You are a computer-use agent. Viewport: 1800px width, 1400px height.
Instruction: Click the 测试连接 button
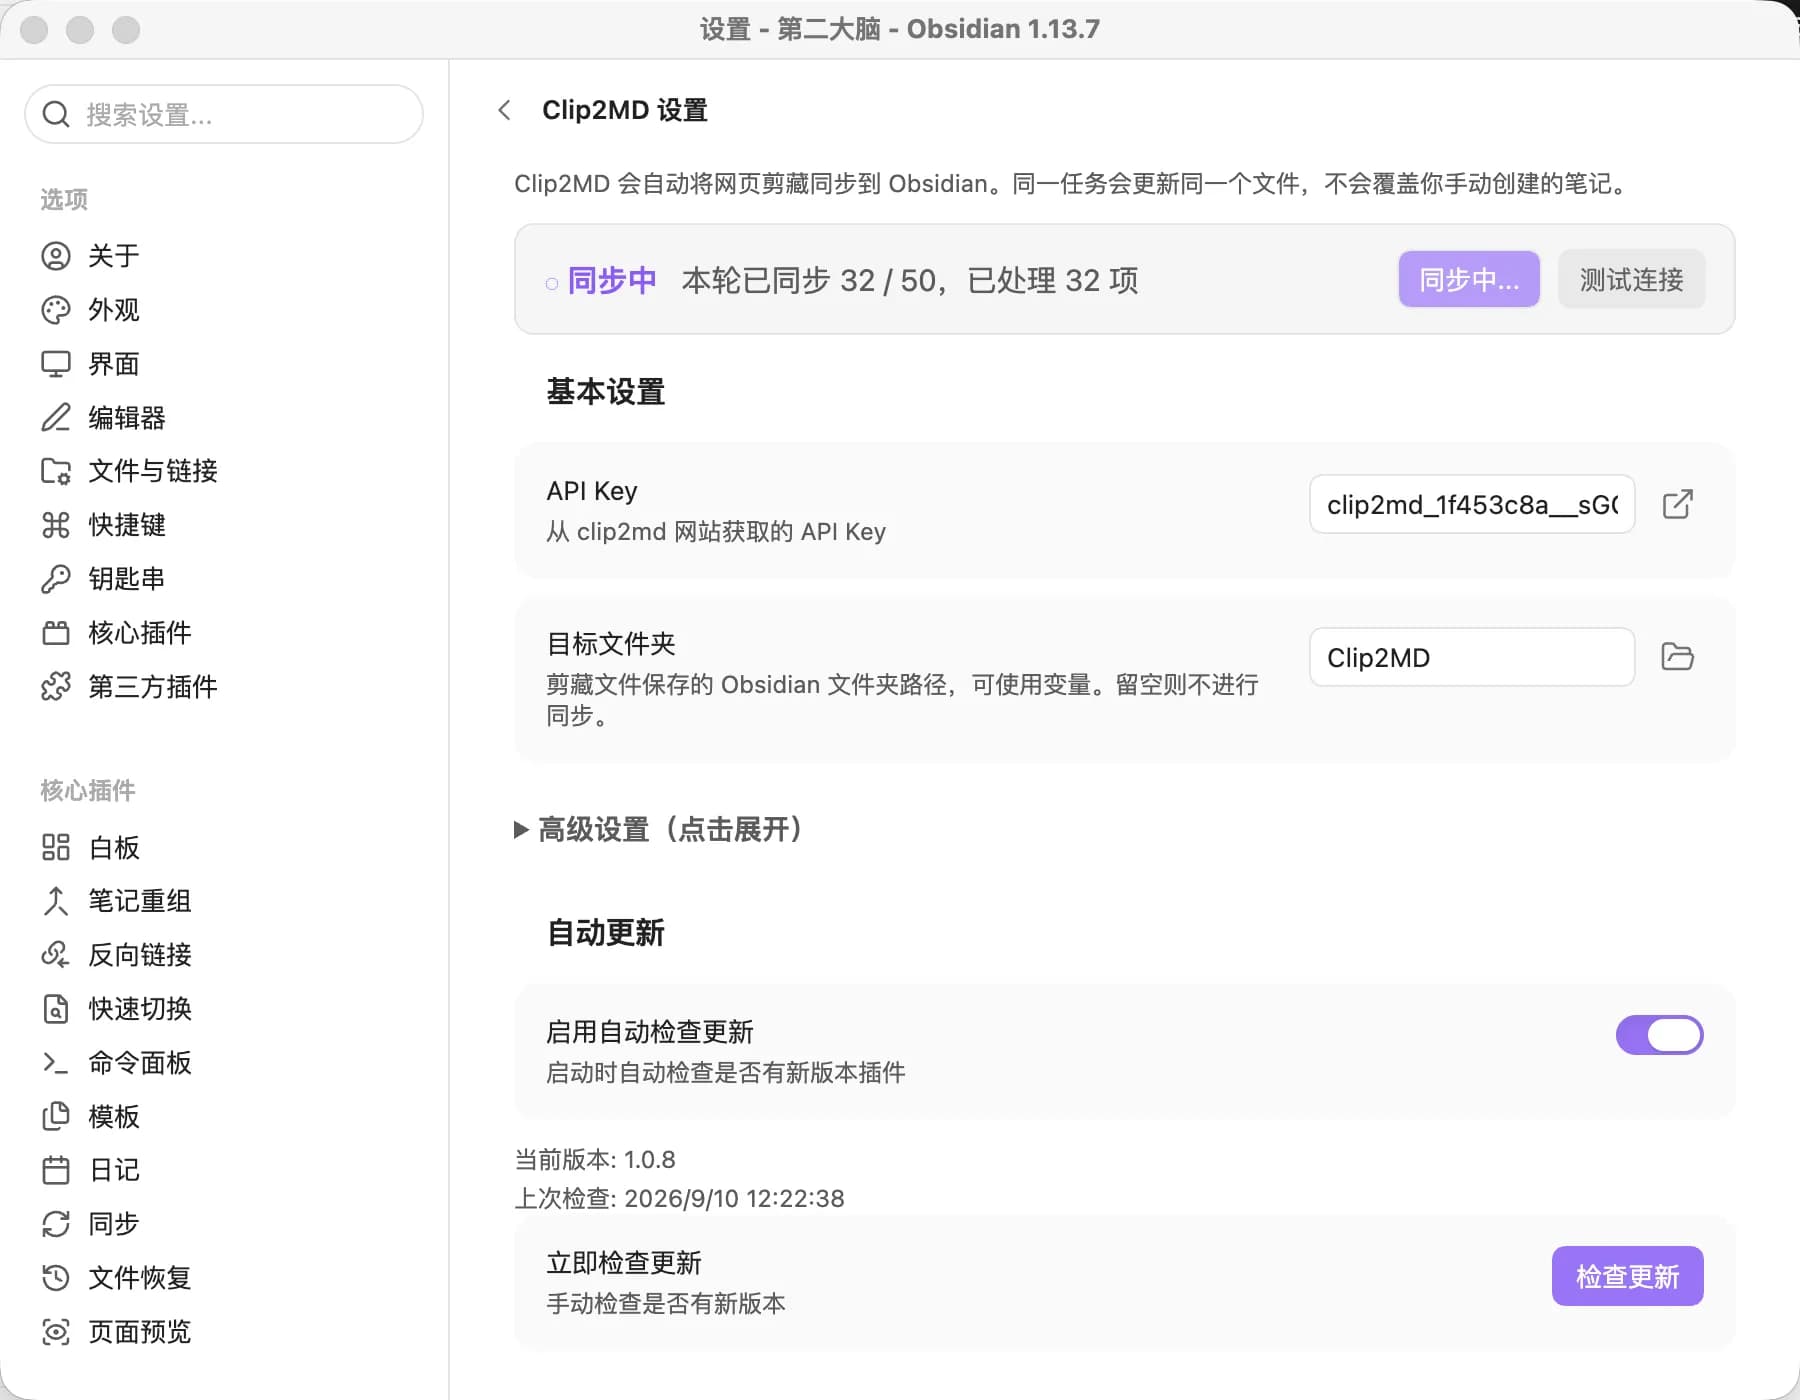tap(1631, 279)
